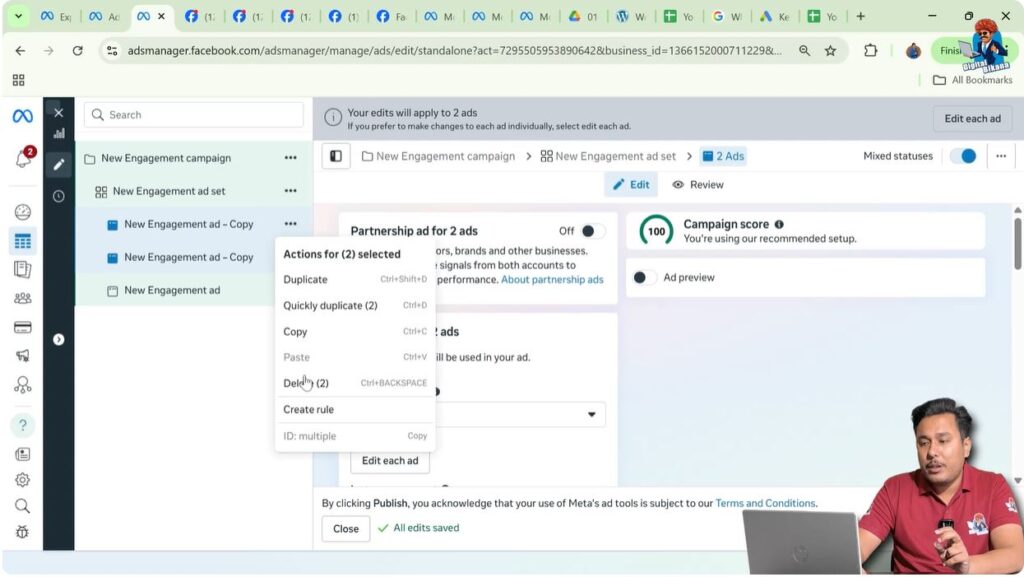The width and height of the screenshot is (1024, 577).
Task: Toggle the side panel layout icon
Action: click(x=336, y=156)
